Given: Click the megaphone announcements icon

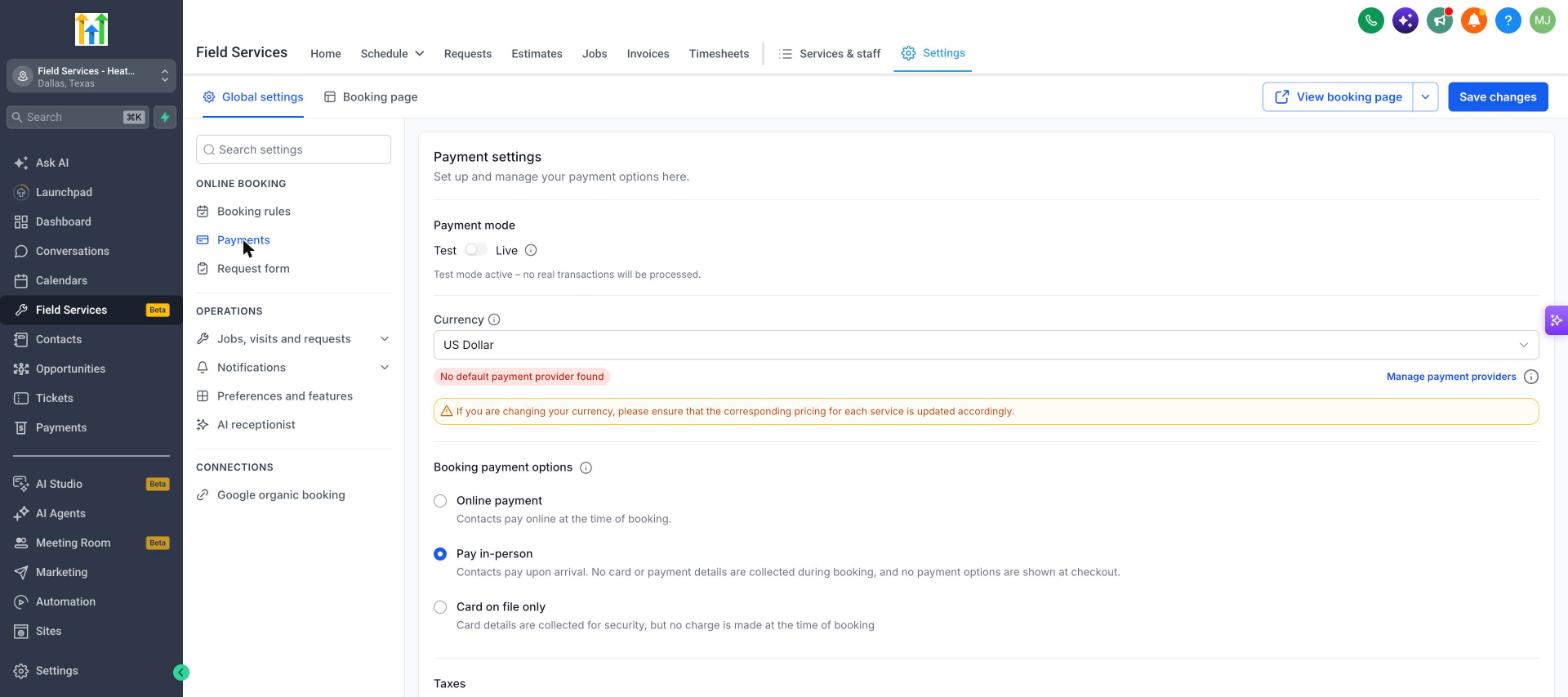Looking at the screenshot, I should (1439, 20).
